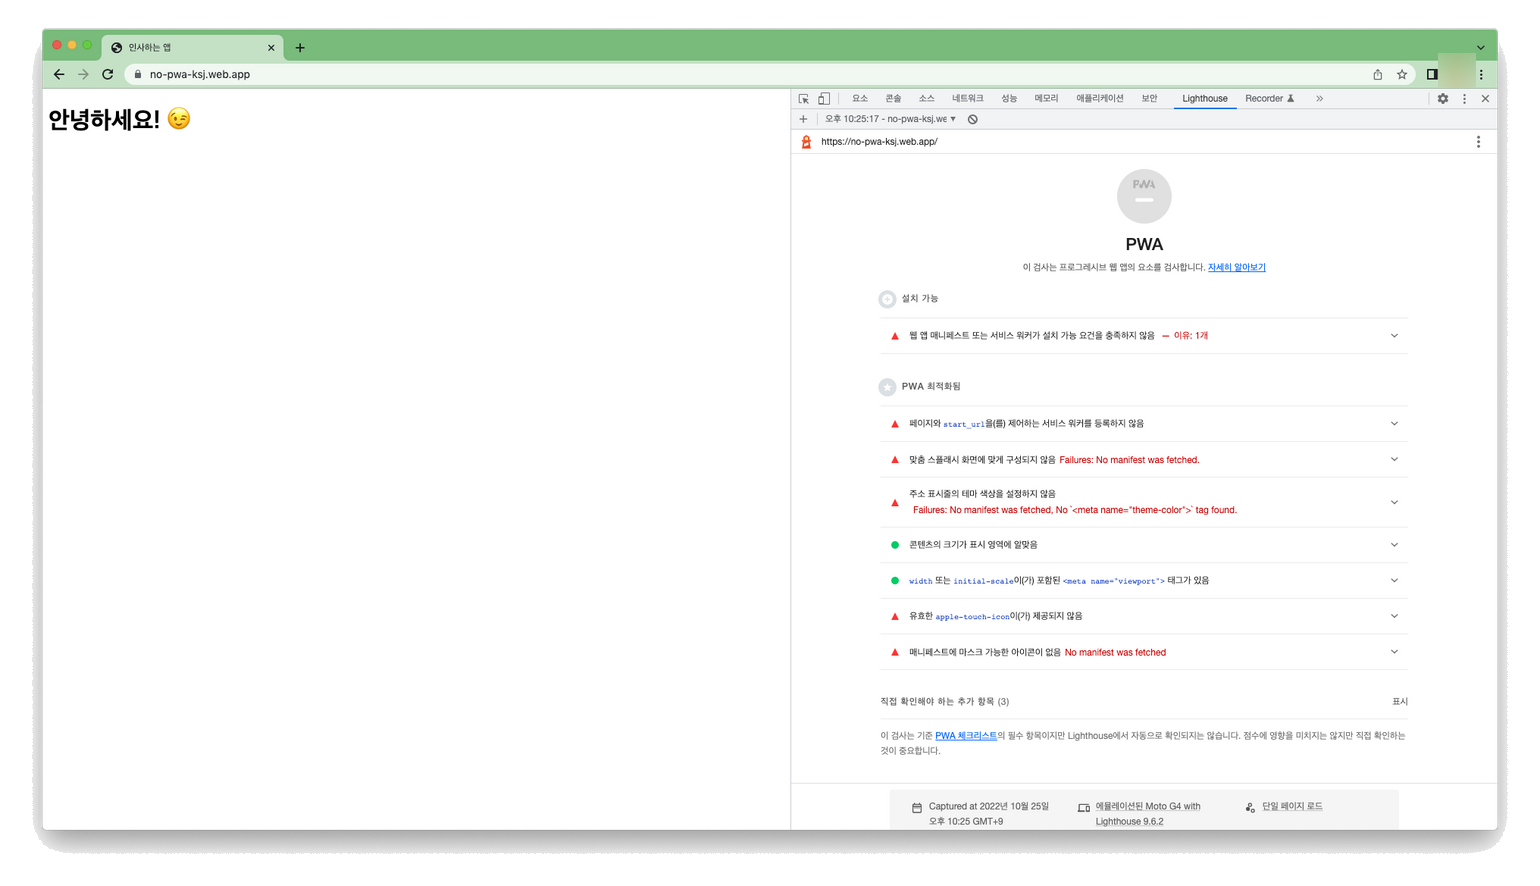Bookmark the page with the star icon
This screenshot has height=886, width=1540.
pos(1402,74)
